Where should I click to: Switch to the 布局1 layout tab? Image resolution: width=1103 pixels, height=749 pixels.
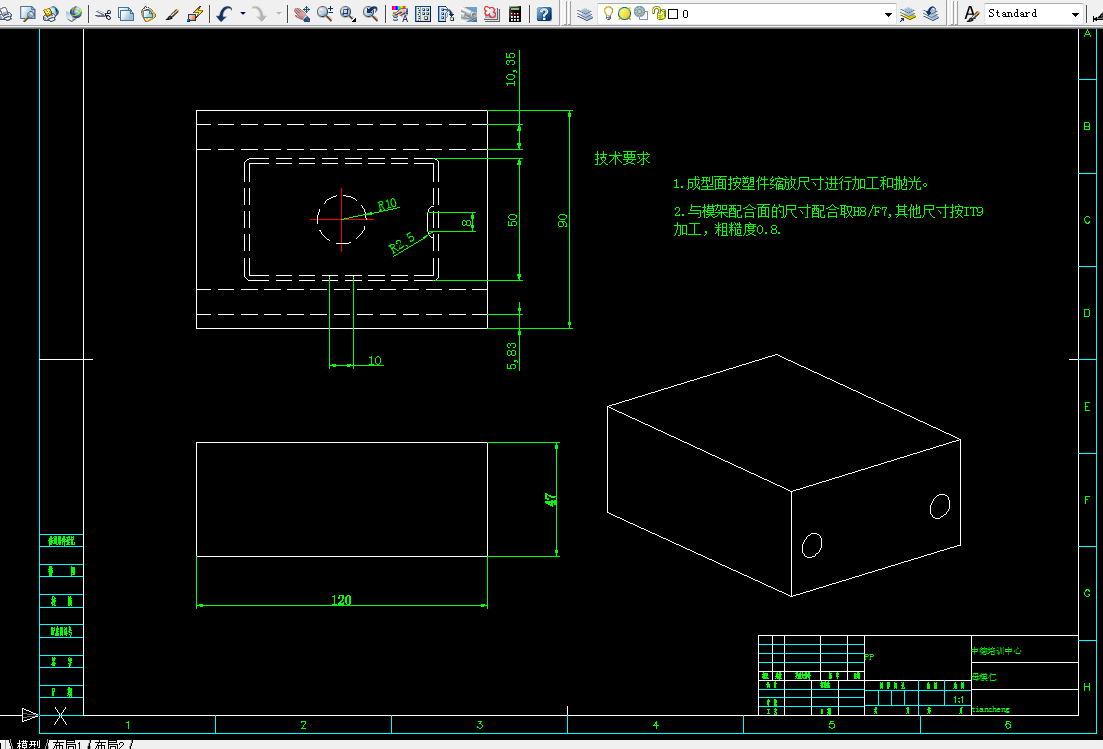pos(68,744)
